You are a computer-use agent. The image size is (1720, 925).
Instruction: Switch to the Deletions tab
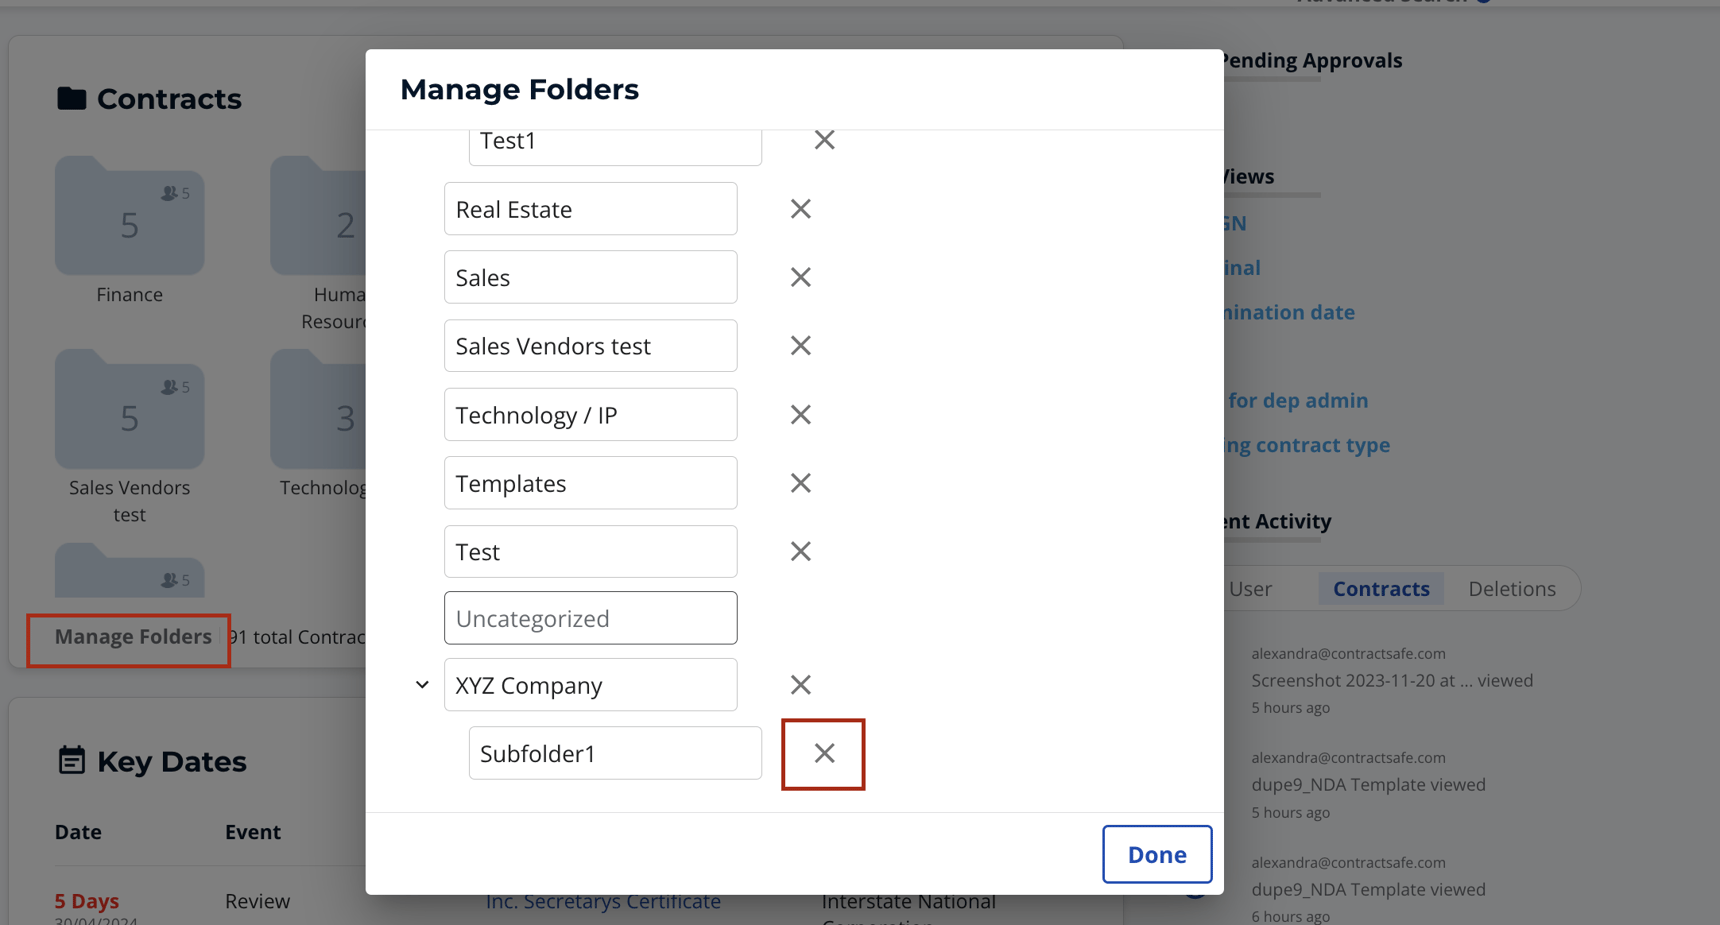[1511, 588]
